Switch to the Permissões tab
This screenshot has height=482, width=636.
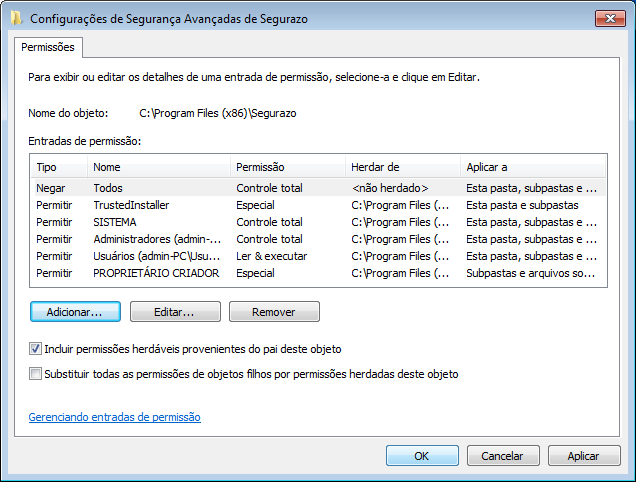click(48, 47)
